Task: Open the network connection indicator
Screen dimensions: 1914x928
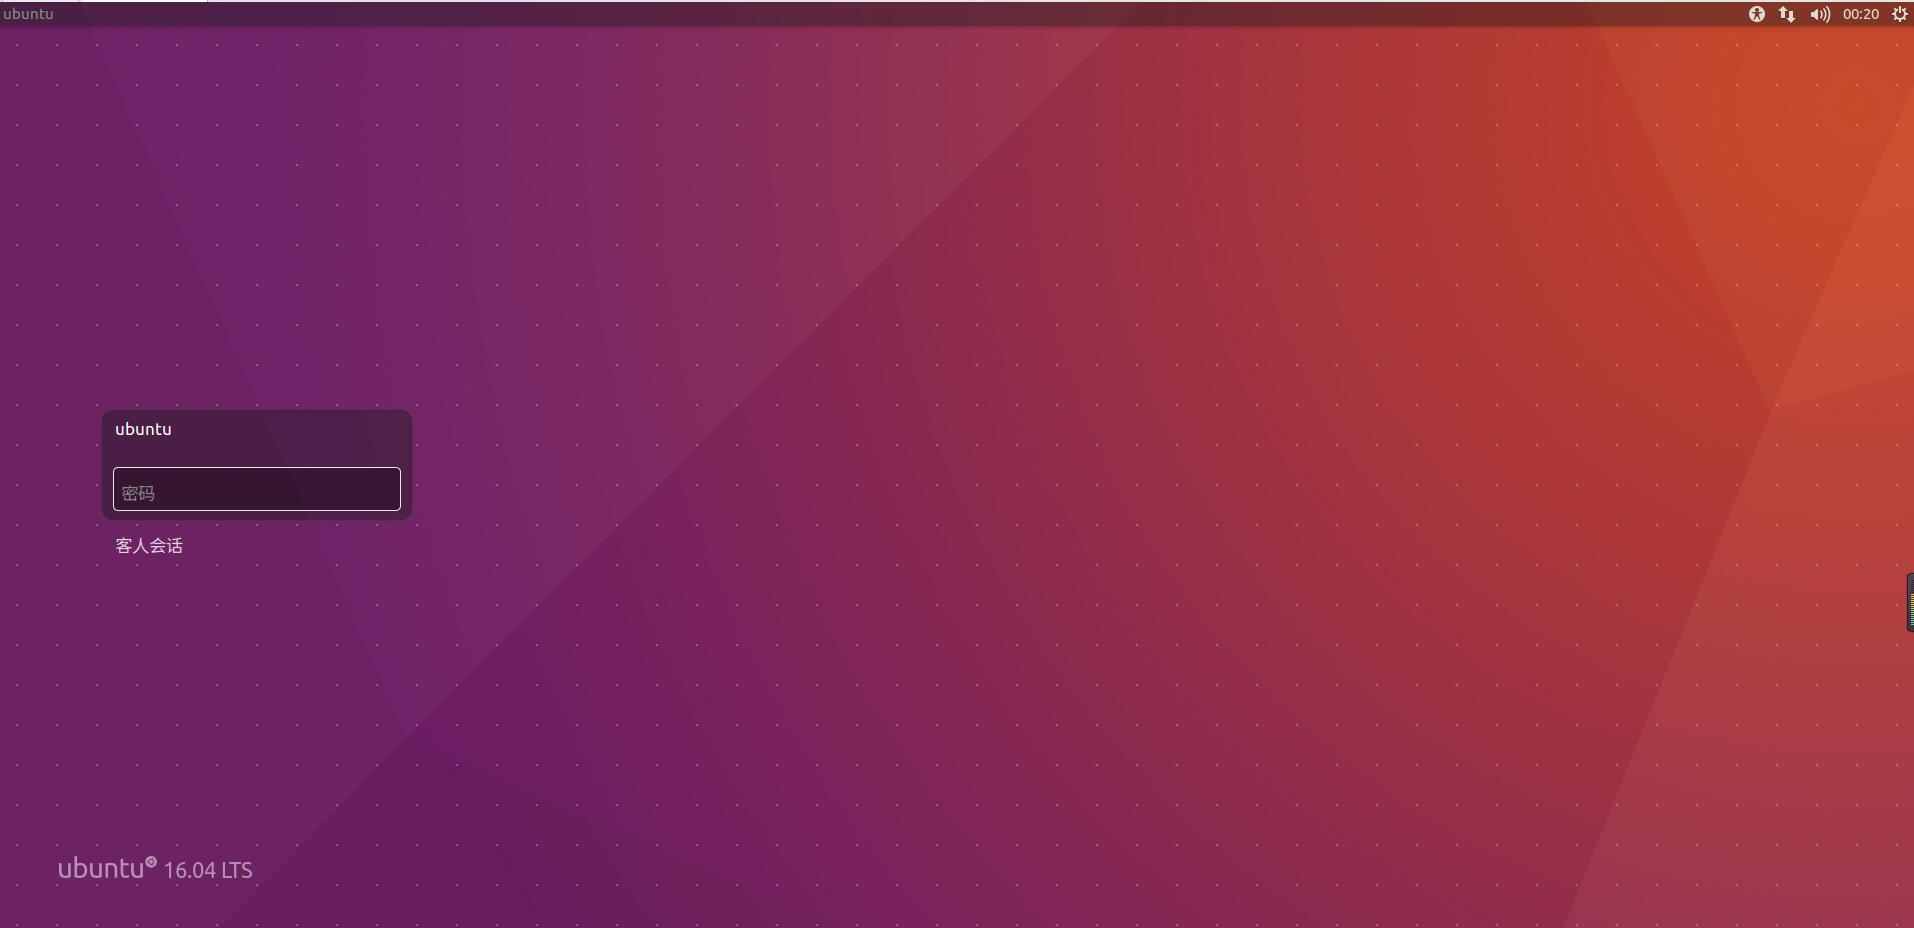Action: 1786,14
